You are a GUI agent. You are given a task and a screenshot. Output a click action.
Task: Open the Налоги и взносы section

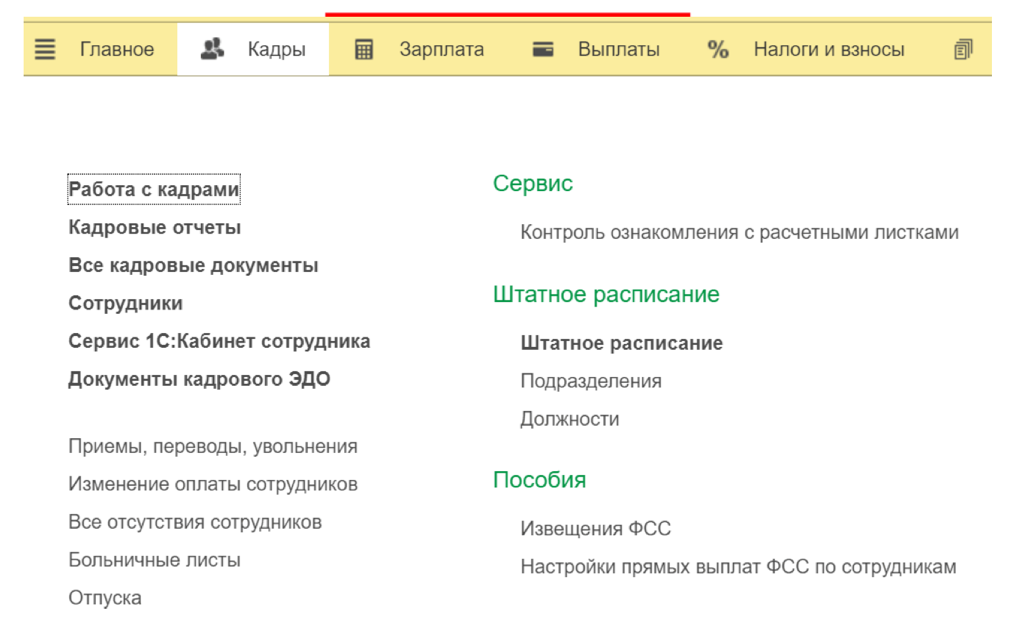click(828, 49)
